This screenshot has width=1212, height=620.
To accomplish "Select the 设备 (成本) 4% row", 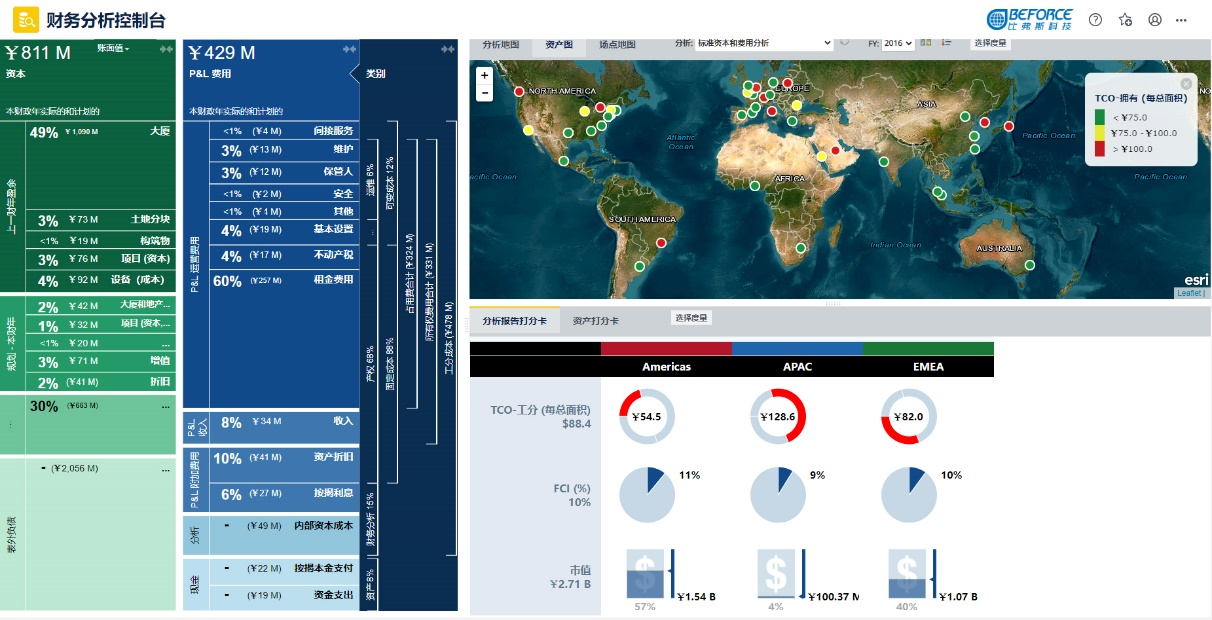I will [100, 281].
